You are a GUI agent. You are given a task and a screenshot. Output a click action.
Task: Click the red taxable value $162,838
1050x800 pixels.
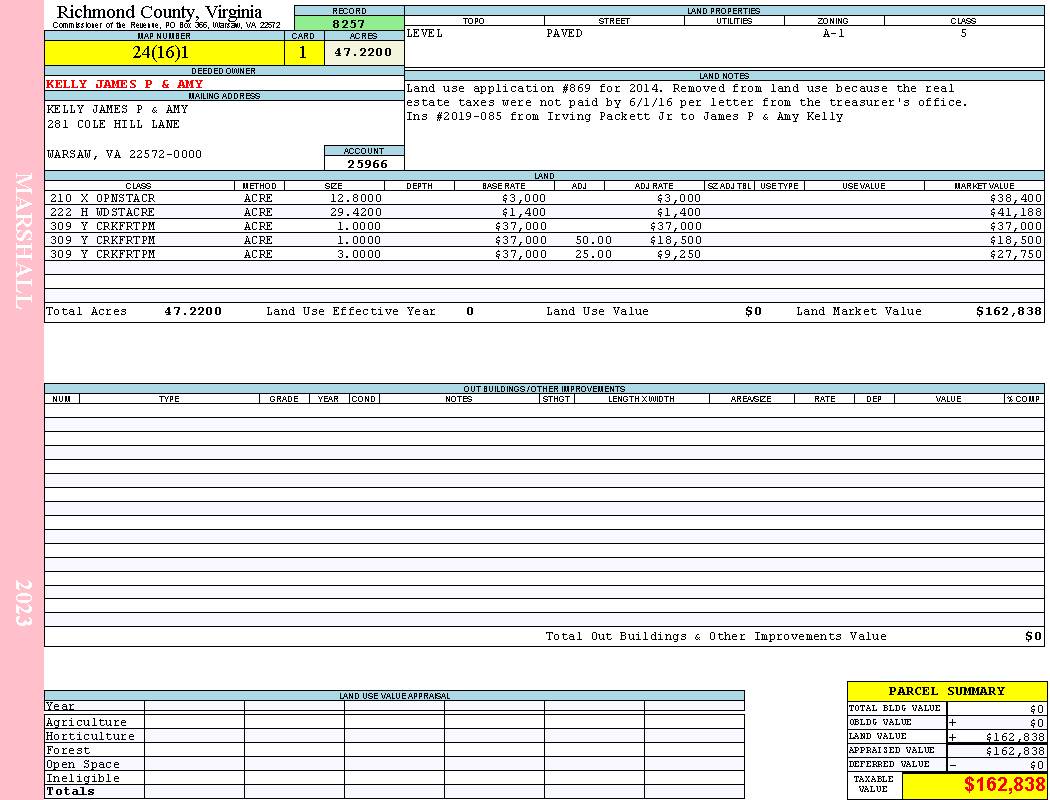click(1004, 785)
